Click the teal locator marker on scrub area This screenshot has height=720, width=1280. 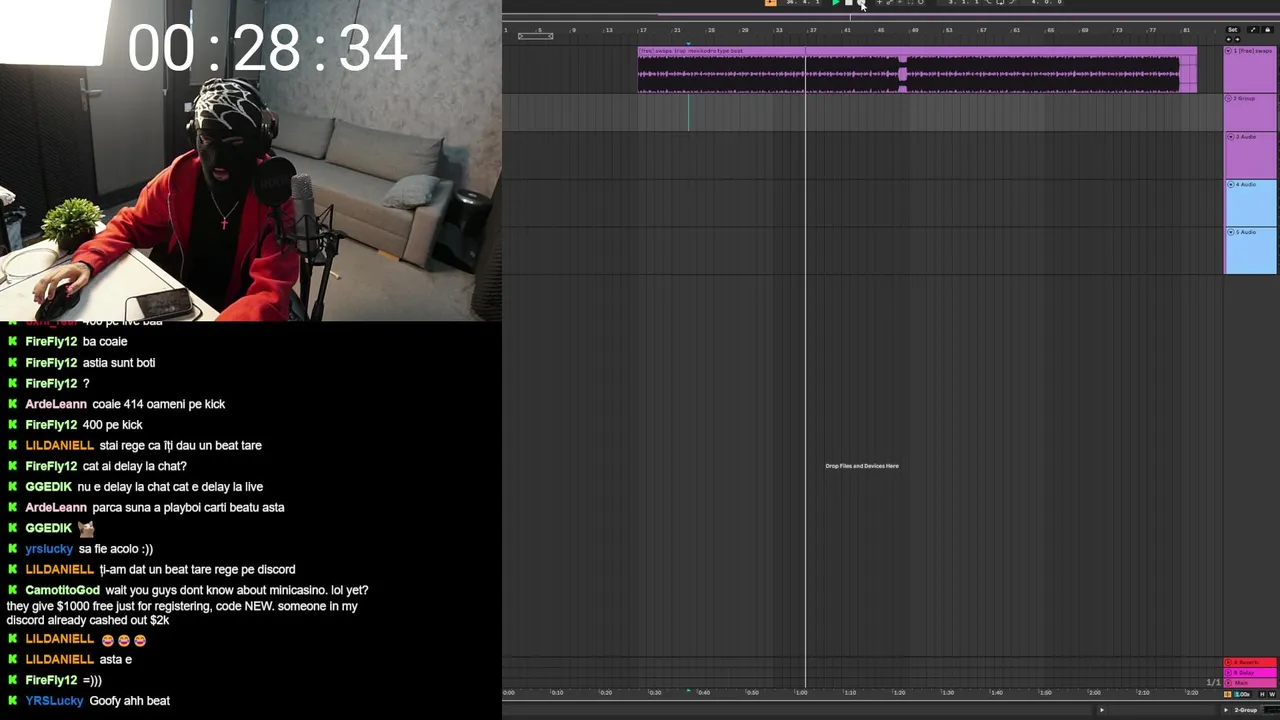click(688, 42)
